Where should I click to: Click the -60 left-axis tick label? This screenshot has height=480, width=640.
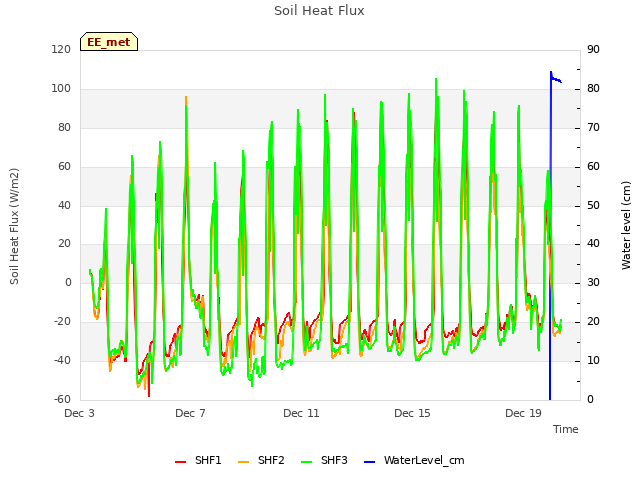click(x=62, y=399)
